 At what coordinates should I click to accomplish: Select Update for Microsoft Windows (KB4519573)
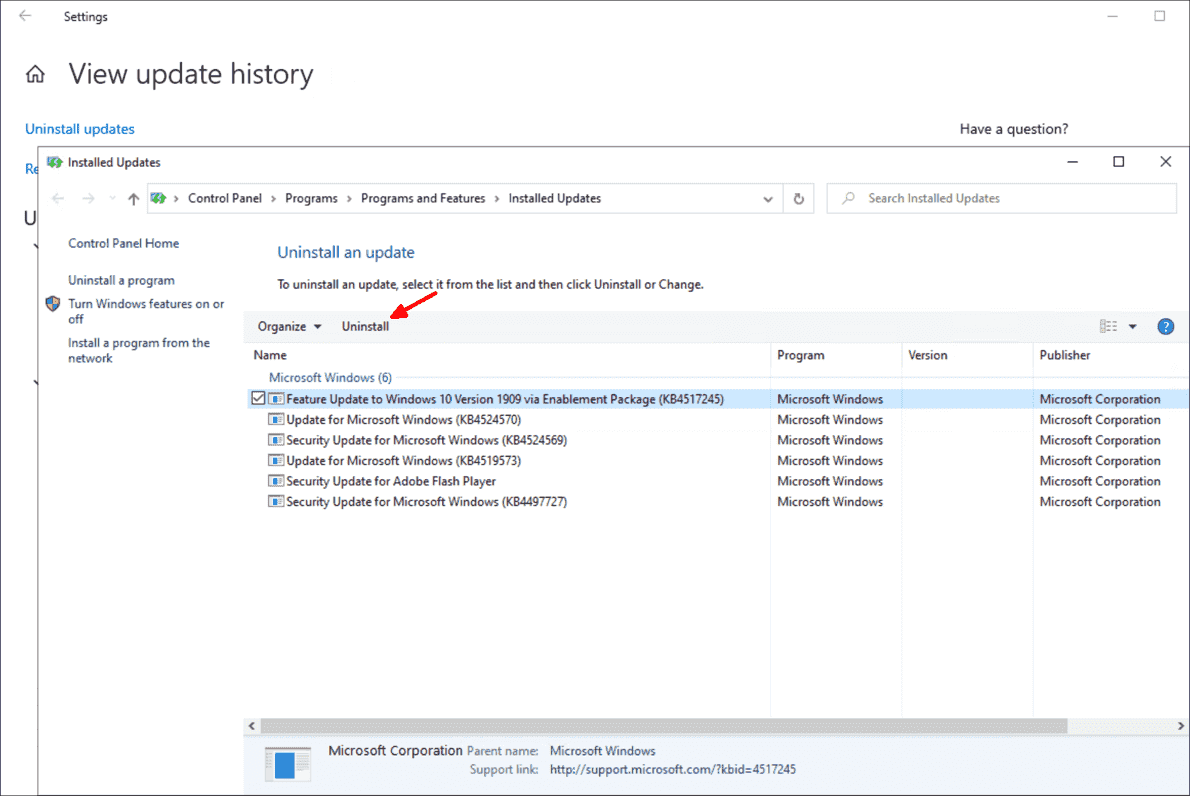coord(403,461)
